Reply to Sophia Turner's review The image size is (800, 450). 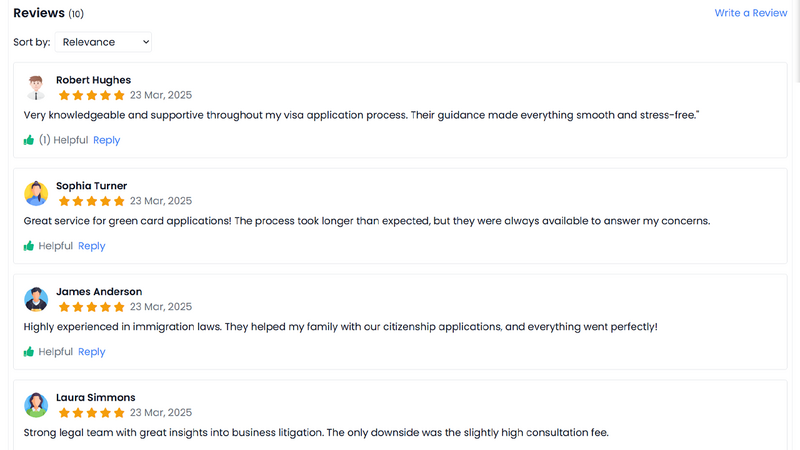point(91,246)
